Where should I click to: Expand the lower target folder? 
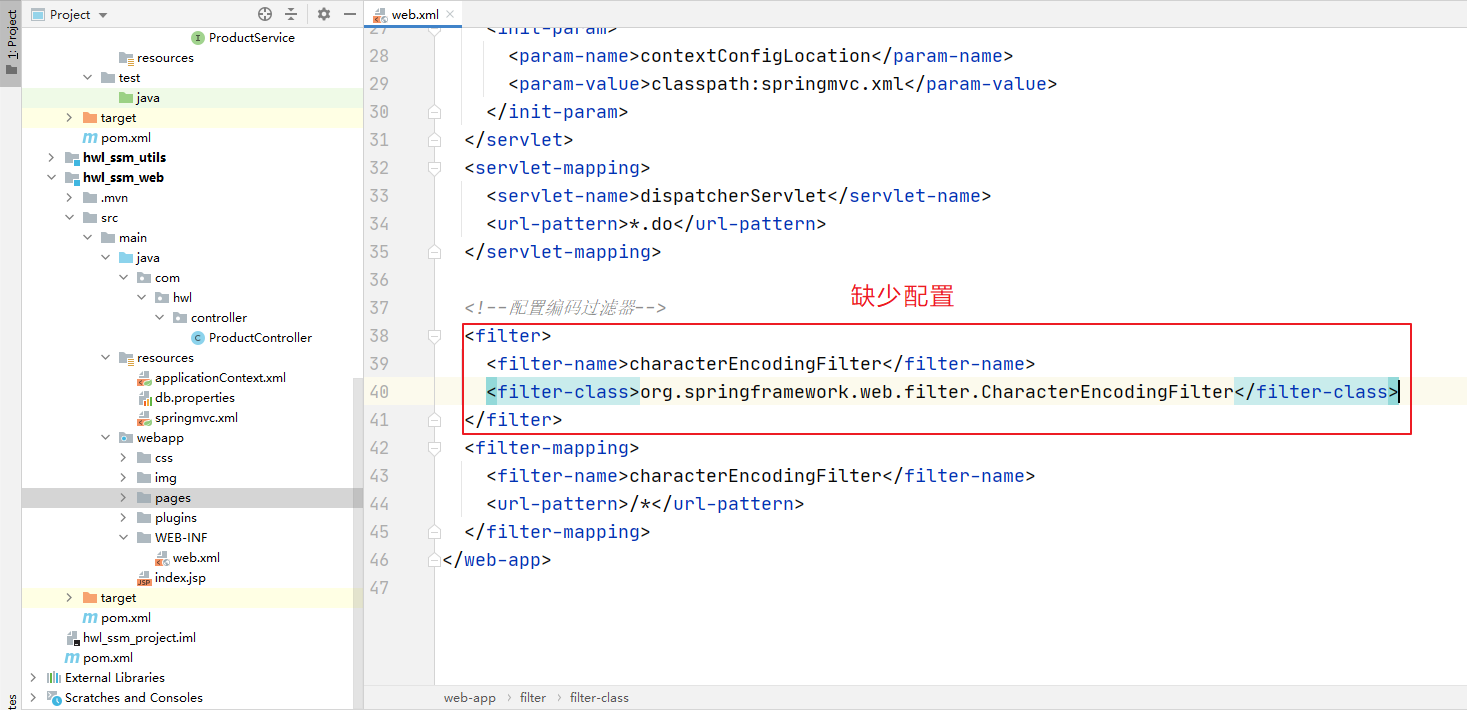(x=69, y=597)
